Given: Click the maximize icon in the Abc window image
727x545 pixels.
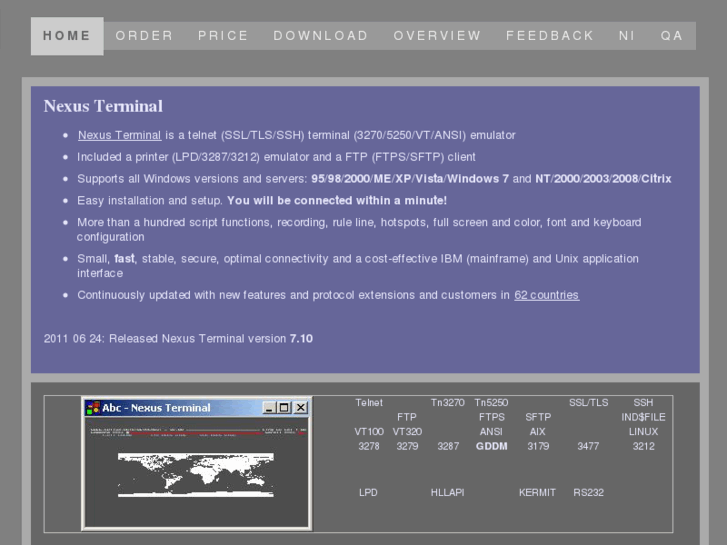Looking at the screenshot, I should [284, 408].
